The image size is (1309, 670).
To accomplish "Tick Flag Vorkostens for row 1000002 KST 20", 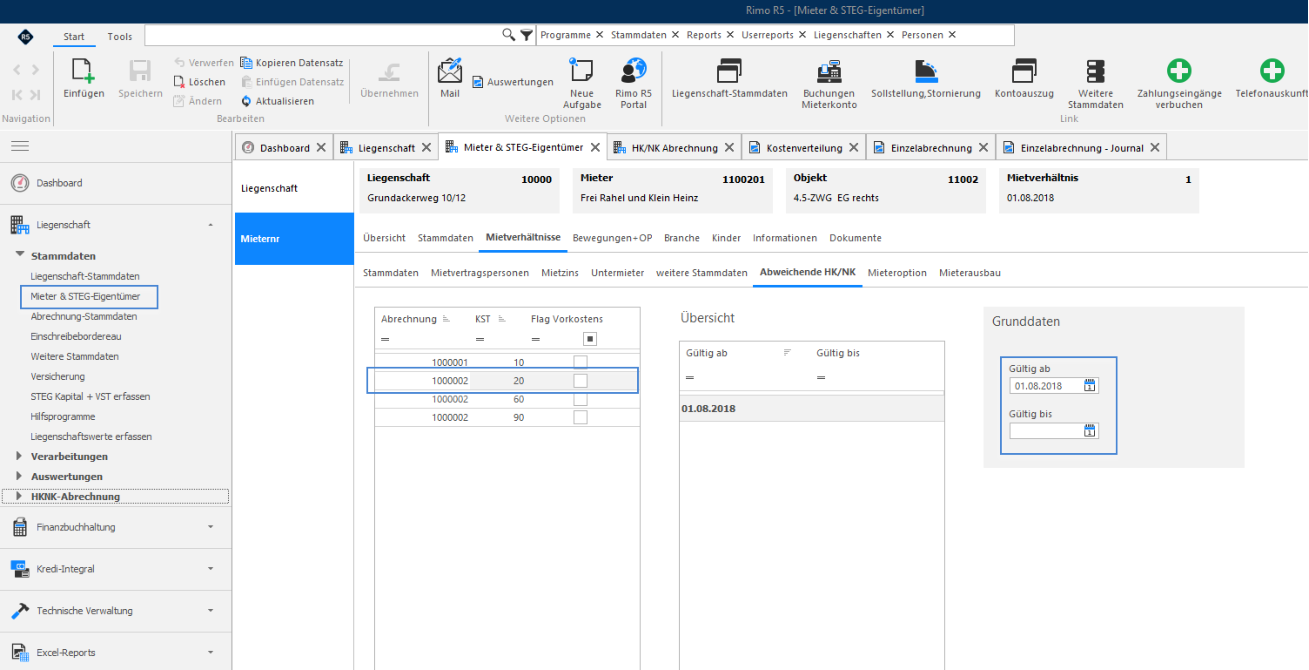I will [x=580, y=381].
